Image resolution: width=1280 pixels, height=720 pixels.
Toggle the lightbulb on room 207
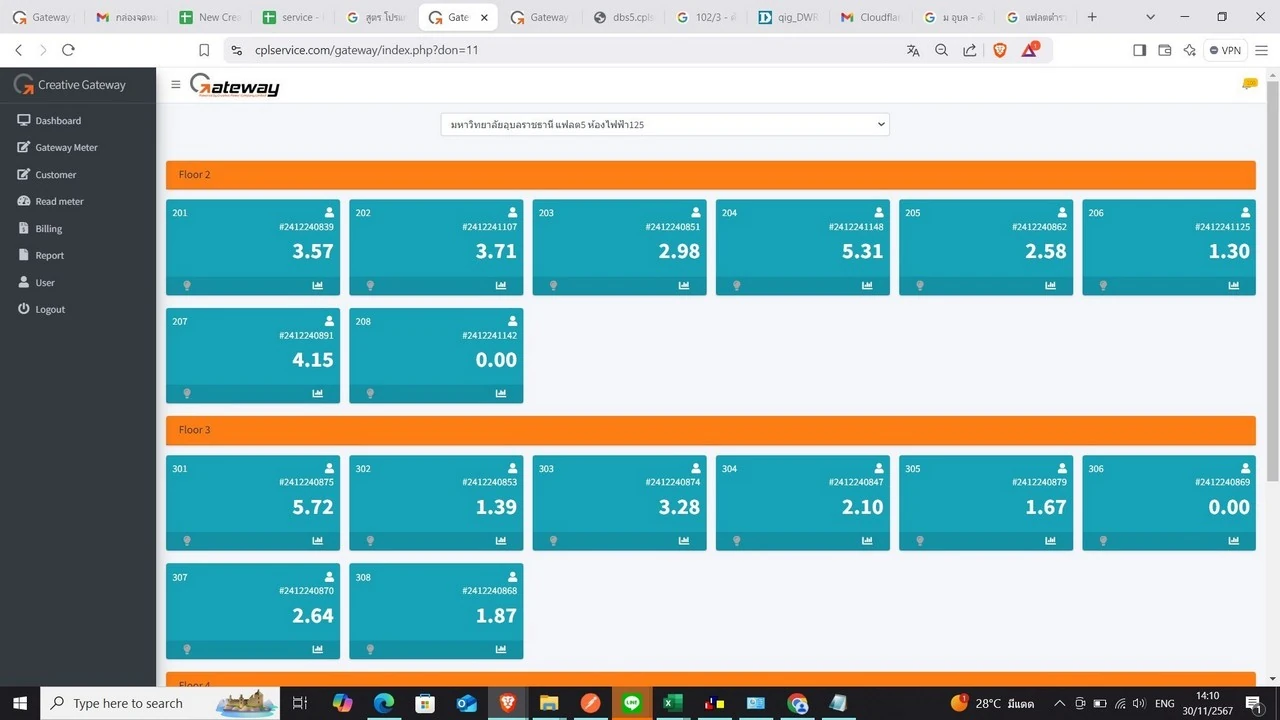click(187, 393)
